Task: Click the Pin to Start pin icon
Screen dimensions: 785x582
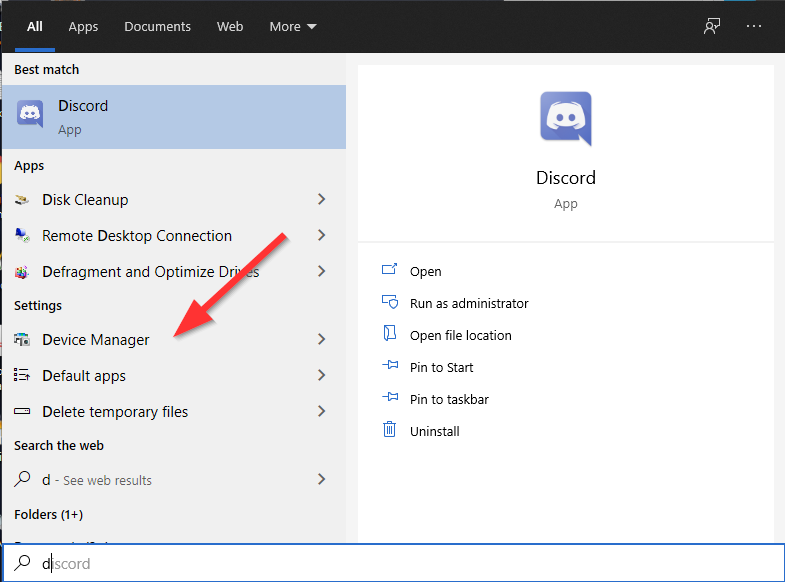Action: pos(390,366)
